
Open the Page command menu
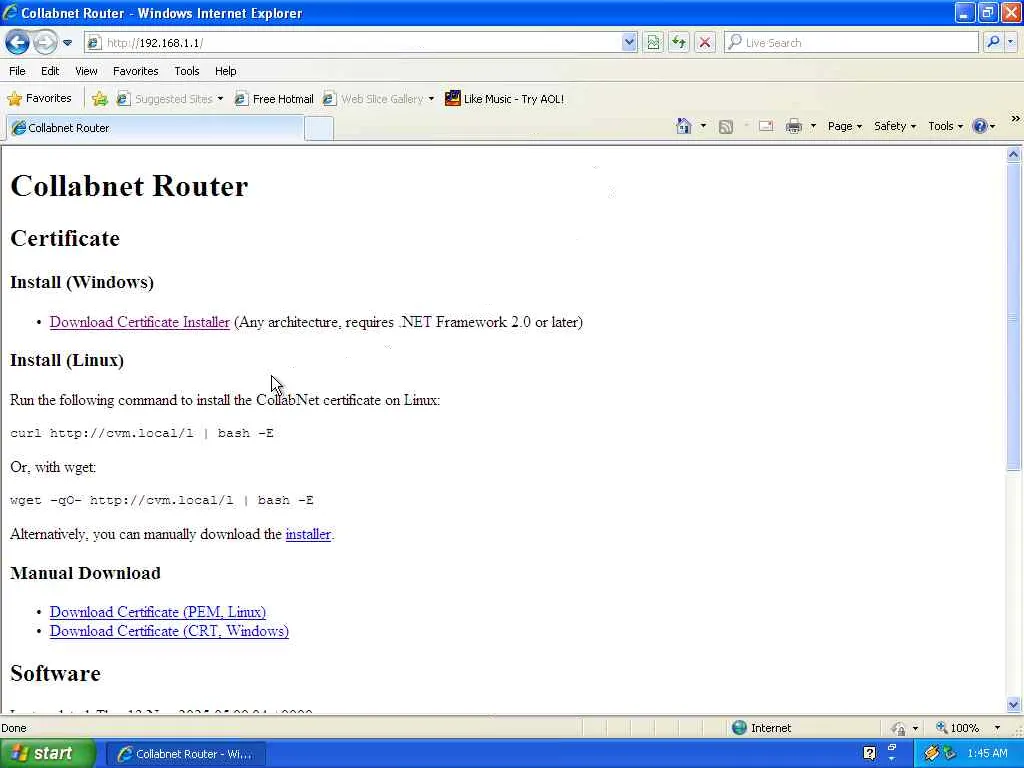click(x=844, y=126)
